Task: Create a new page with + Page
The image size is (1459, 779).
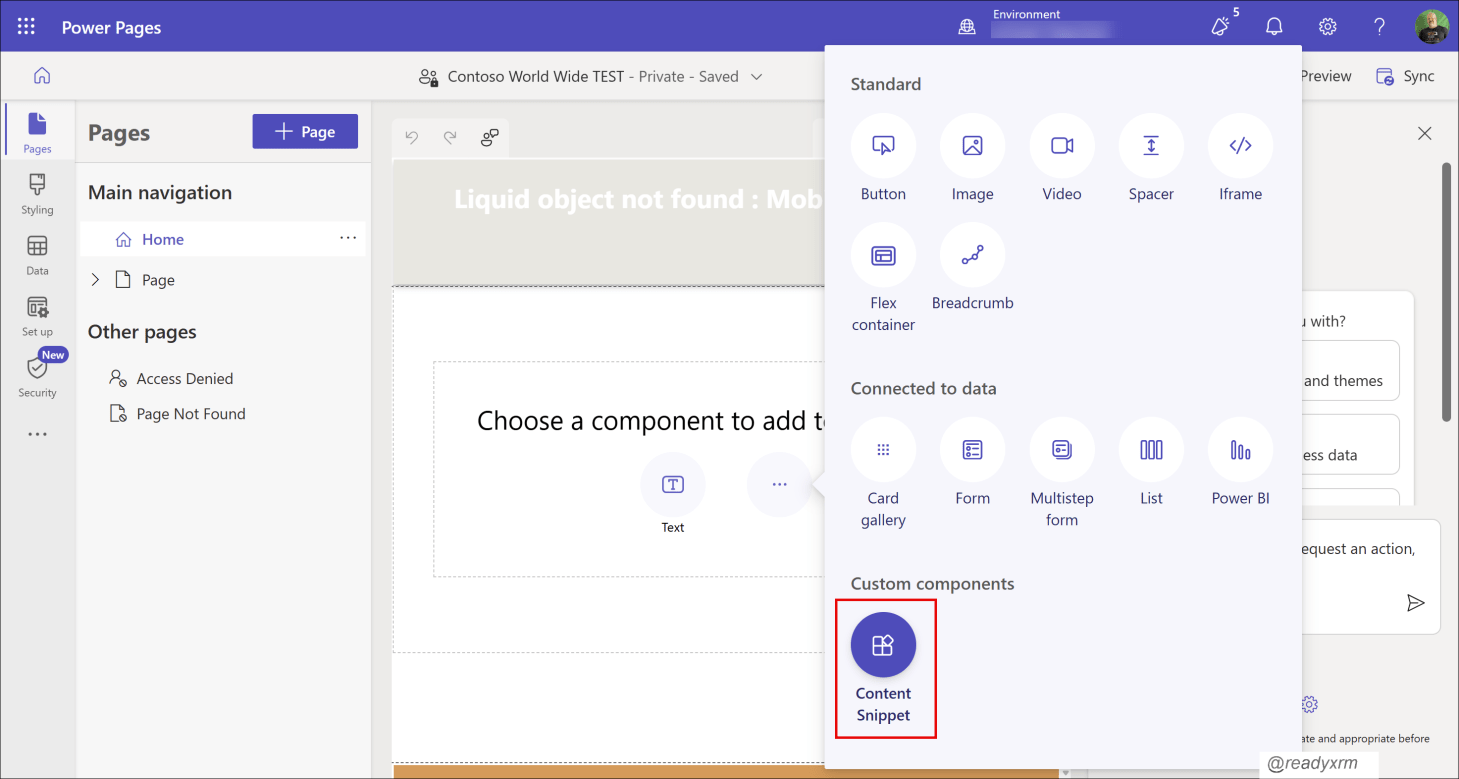Action: click(x=305, y=132)
